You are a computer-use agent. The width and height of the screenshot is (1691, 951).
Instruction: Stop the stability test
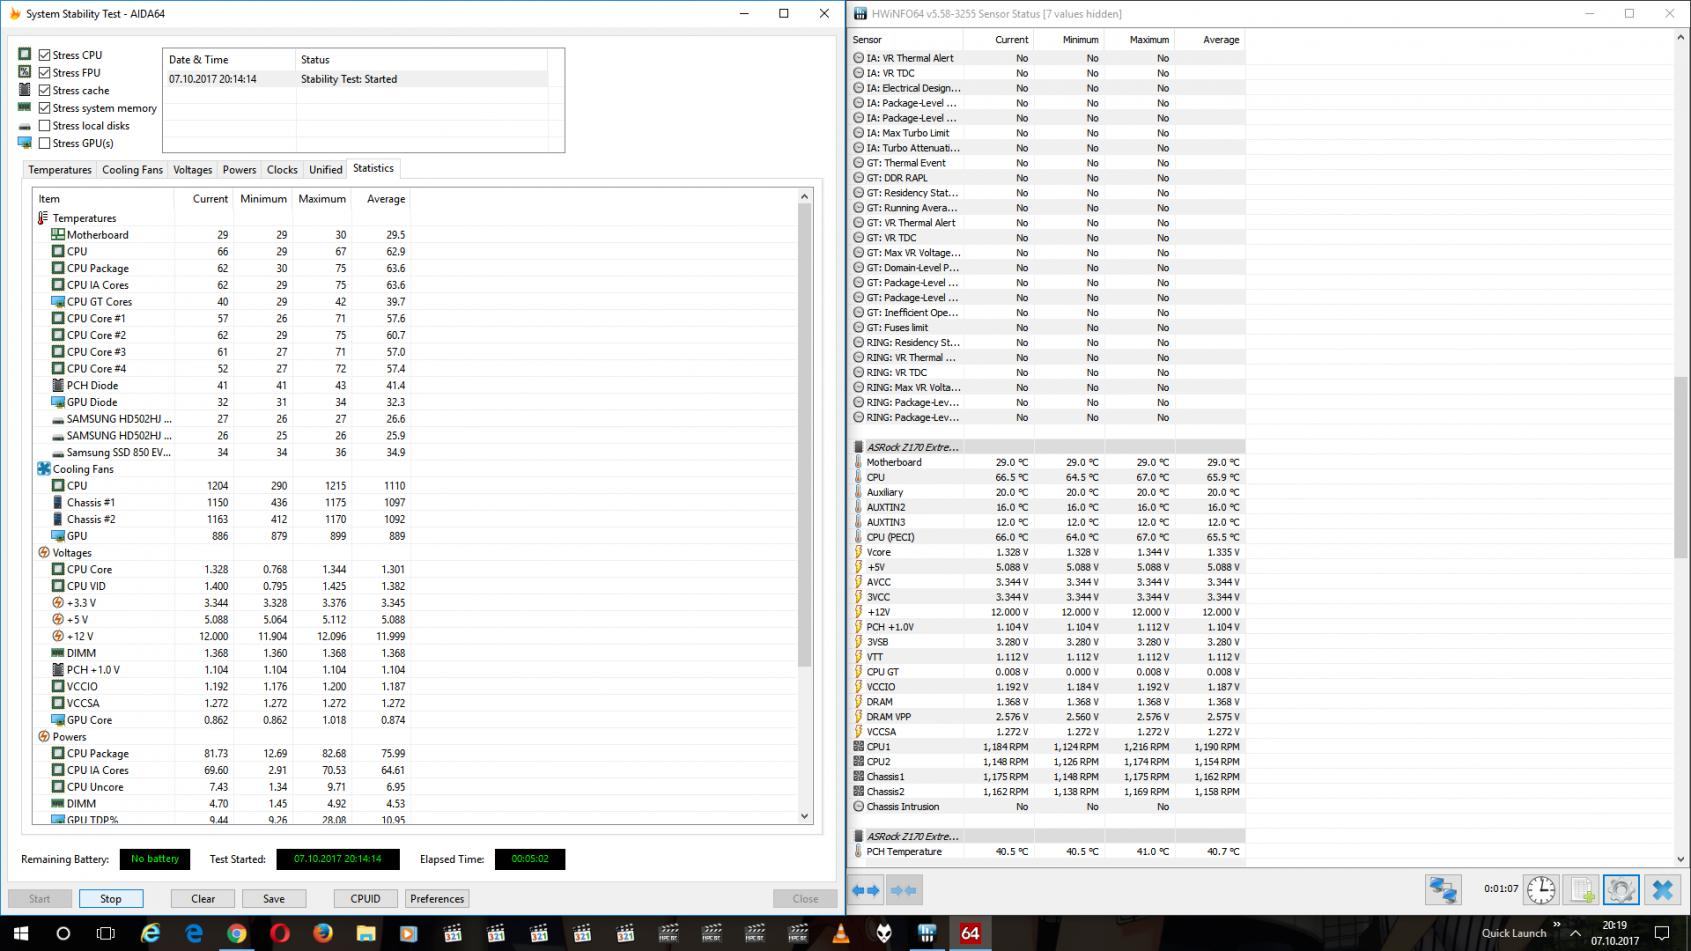tap(111, 898)
